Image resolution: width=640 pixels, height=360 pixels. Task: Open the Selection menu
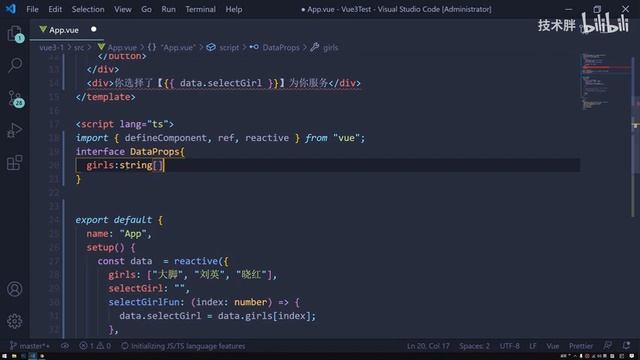click(88, 9)
